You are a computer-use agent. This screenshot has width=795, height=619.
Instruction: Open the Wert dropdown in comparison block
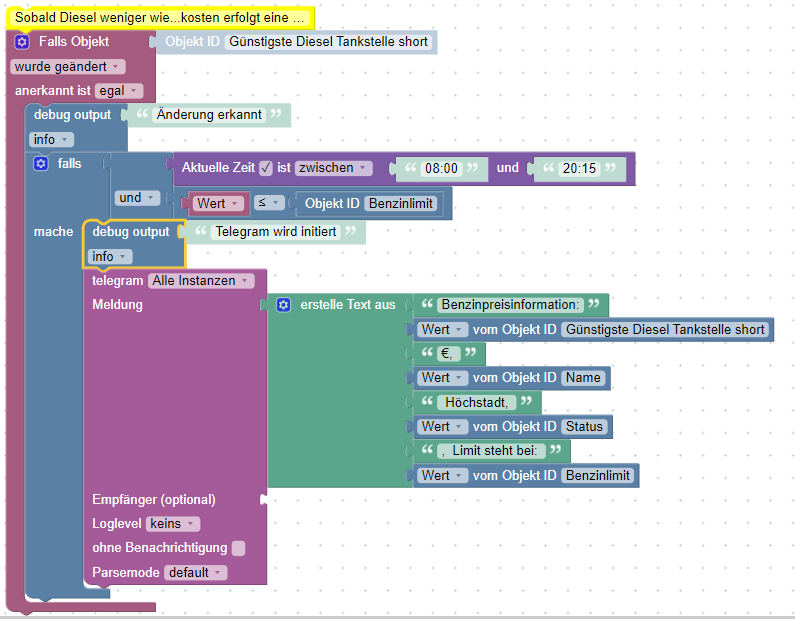pos(218,203)
